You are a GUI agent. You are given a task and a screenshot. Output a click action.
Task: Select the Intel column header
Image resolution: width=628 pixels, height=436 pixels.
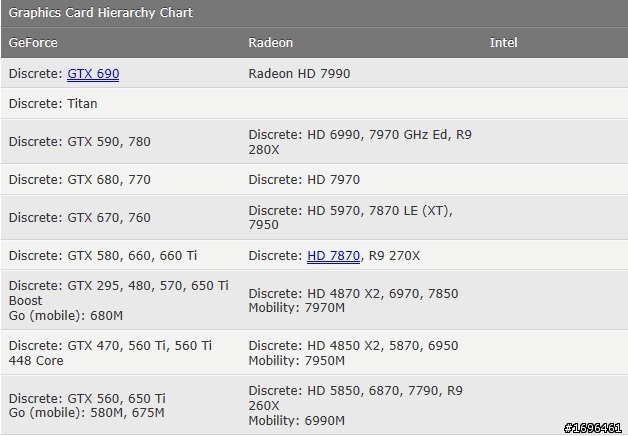pos(503,43)
